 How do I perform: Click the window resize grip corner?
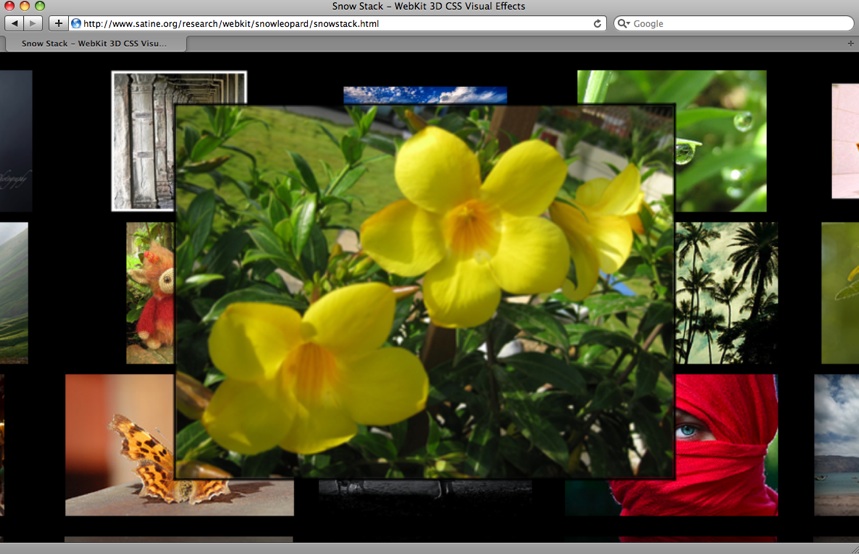(x=854, y=549)
